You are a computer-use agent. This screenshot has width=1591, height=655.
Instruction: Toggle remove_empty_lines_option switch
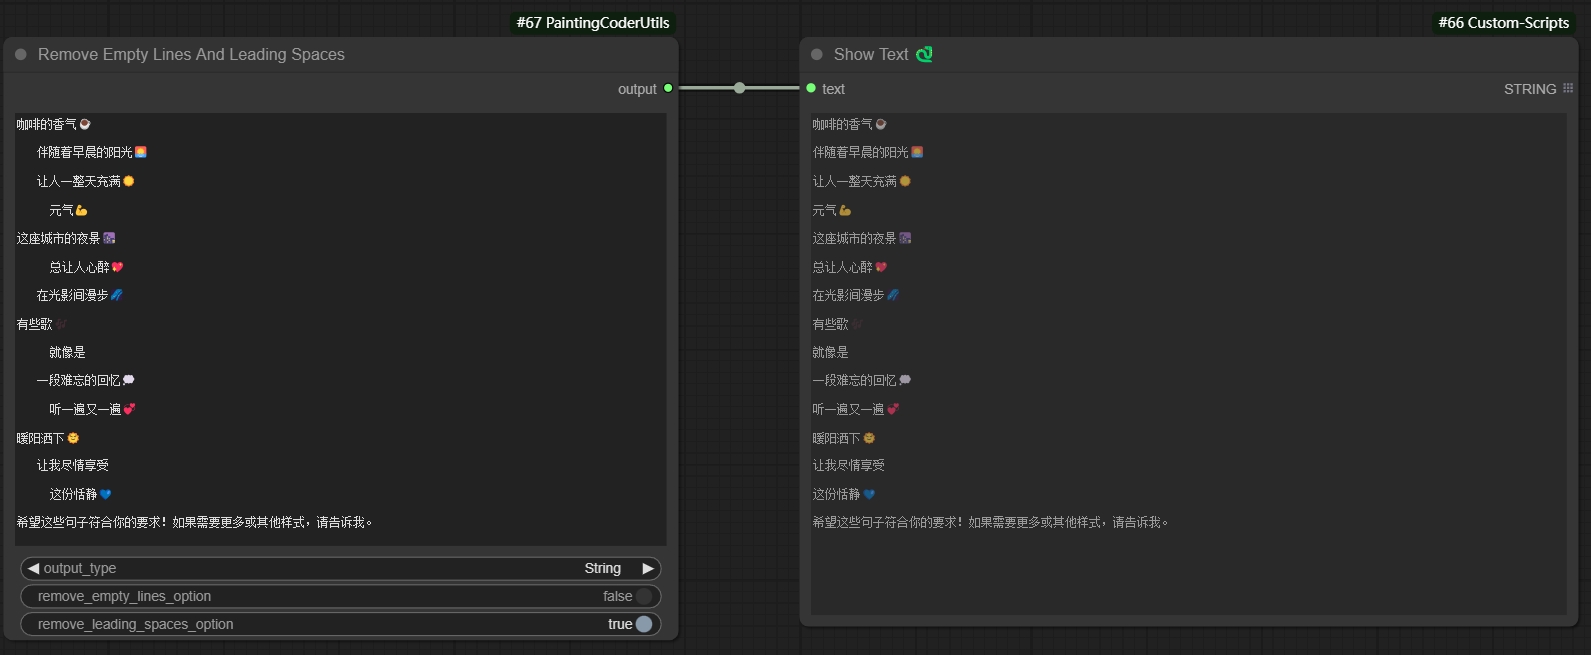tap(644, 596)
